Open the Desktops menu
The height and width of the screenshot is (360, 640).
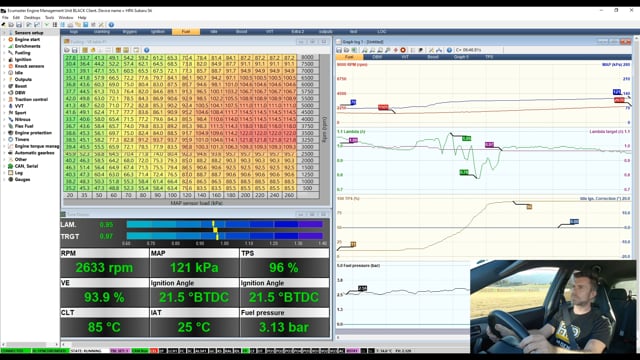click(32, 18)
